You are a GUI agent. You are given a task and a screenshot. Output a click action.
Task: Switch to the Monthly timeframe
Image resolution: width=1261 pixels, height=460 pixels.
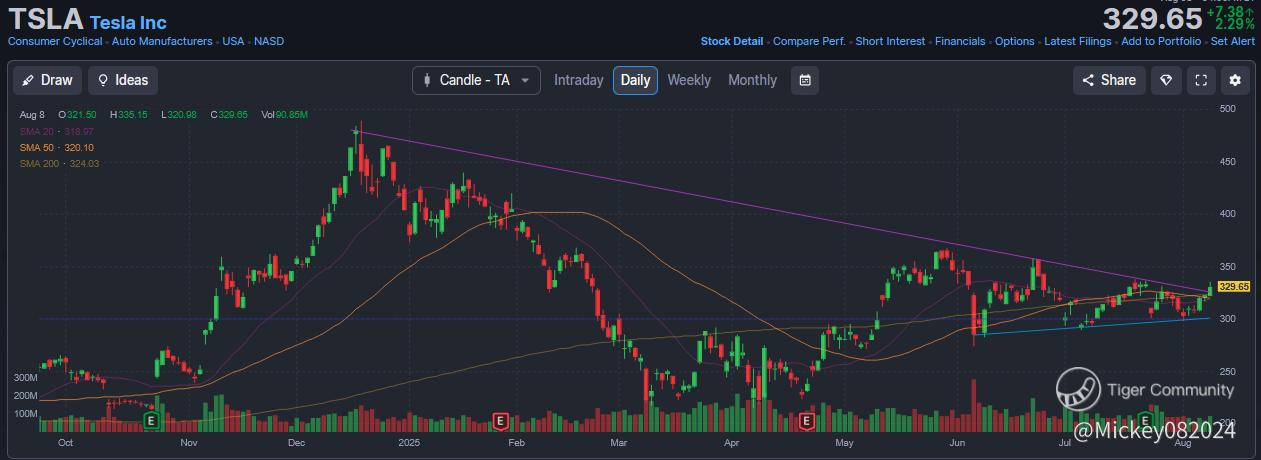click(x=752, y=80)
